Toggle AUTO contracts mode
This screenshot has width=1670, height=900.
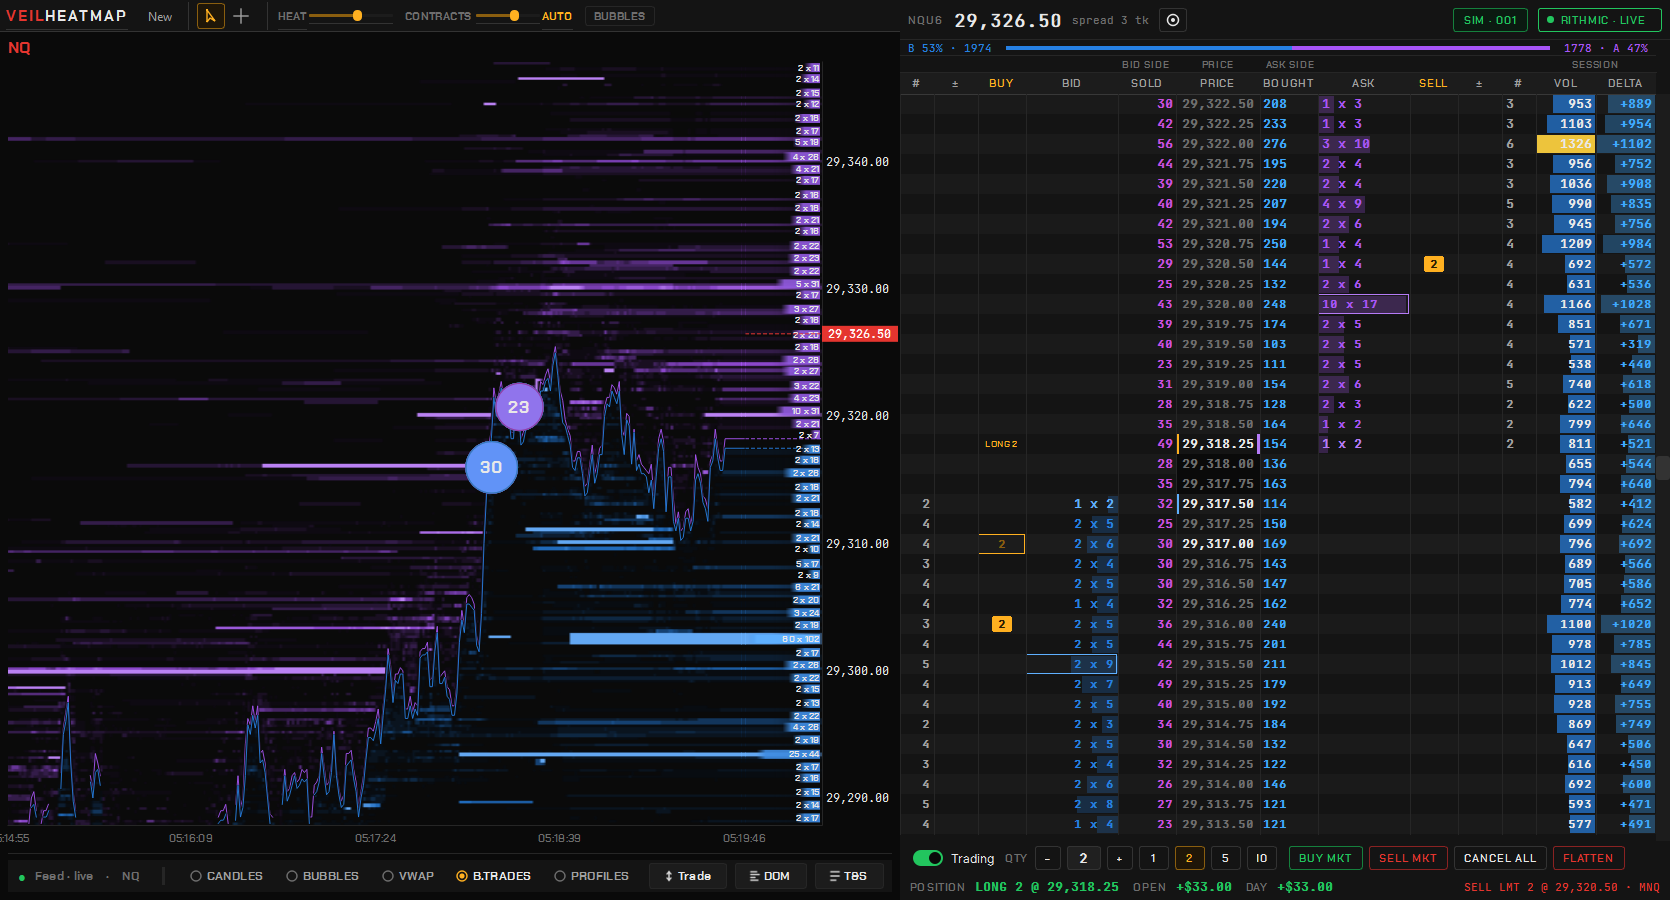tap(557, 17)
